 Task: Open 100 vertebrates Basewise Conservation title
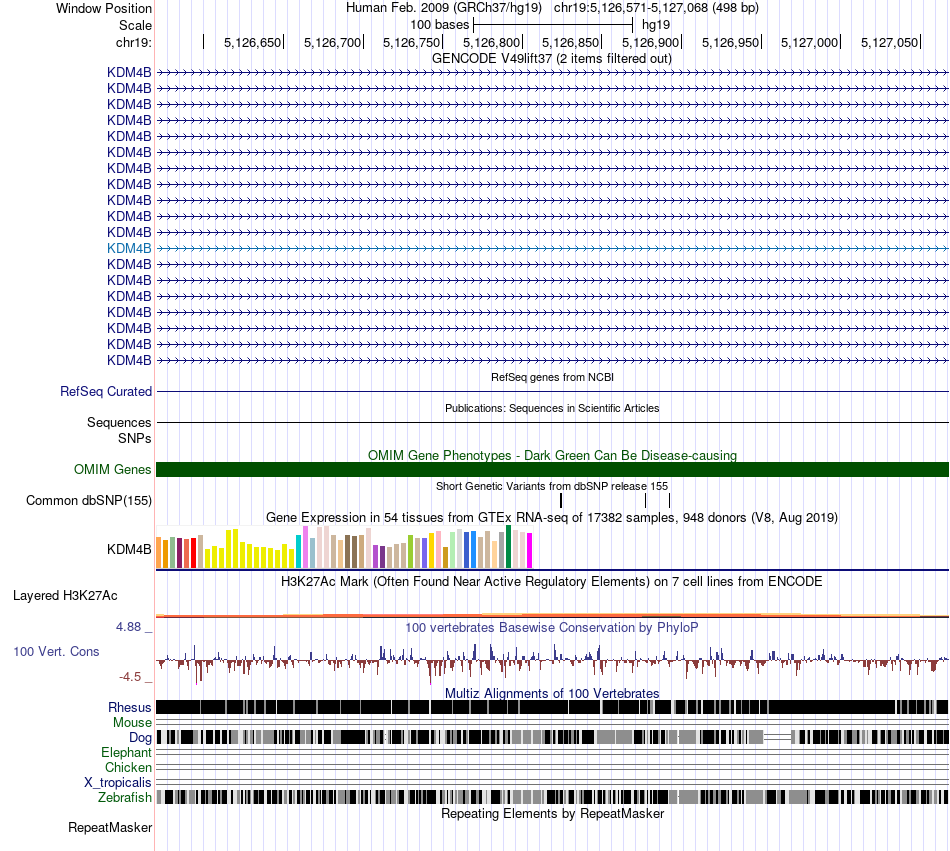tap(552, 627)
